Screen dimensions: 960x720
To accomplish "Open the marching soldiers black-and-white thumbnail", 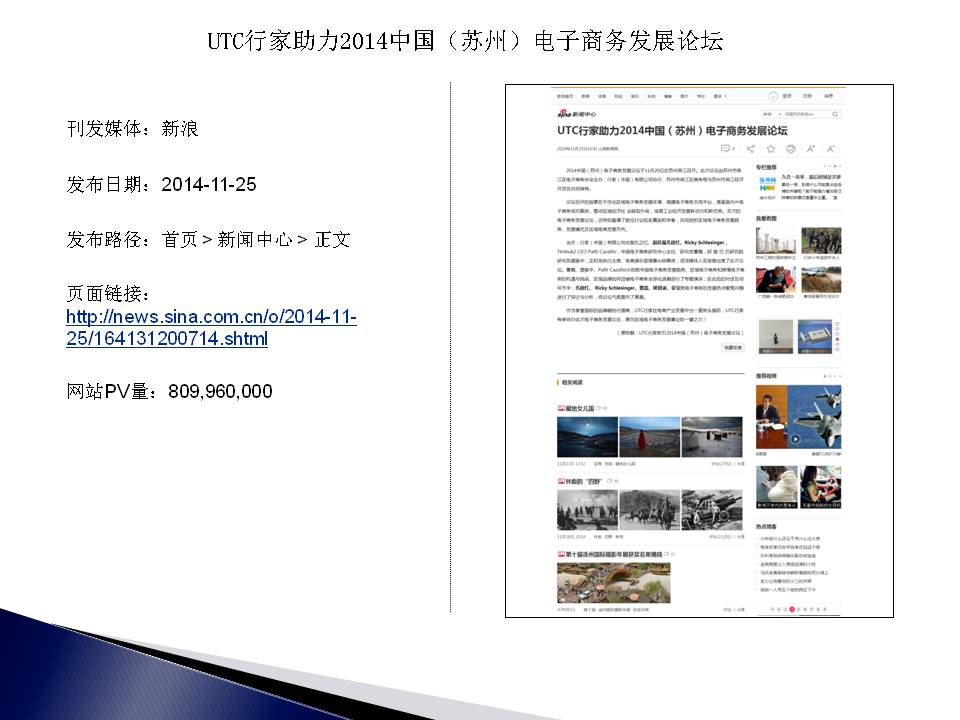I will coord(587,510).
